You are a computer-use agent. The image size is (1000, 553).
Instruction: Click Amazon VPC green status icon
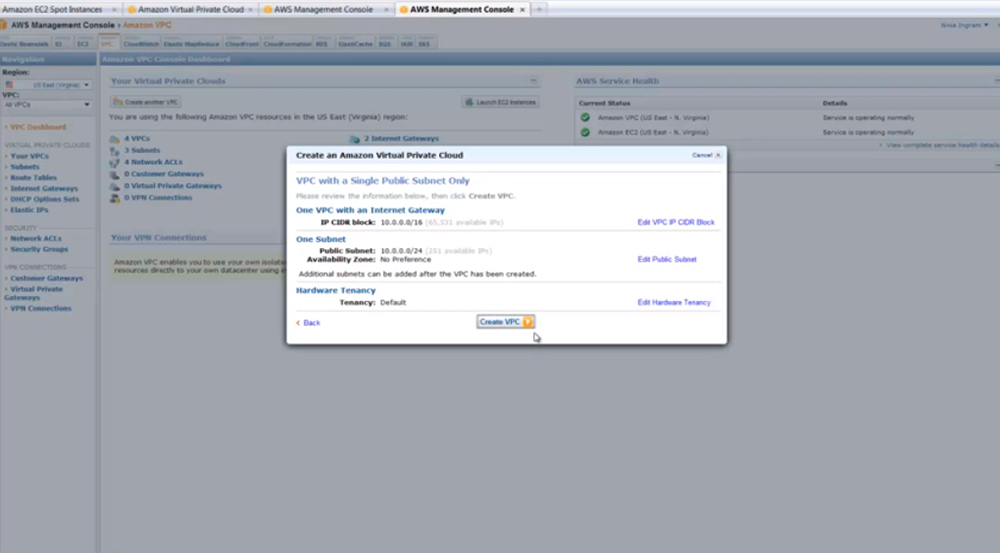pyautogui.click(x=585, y=117)
